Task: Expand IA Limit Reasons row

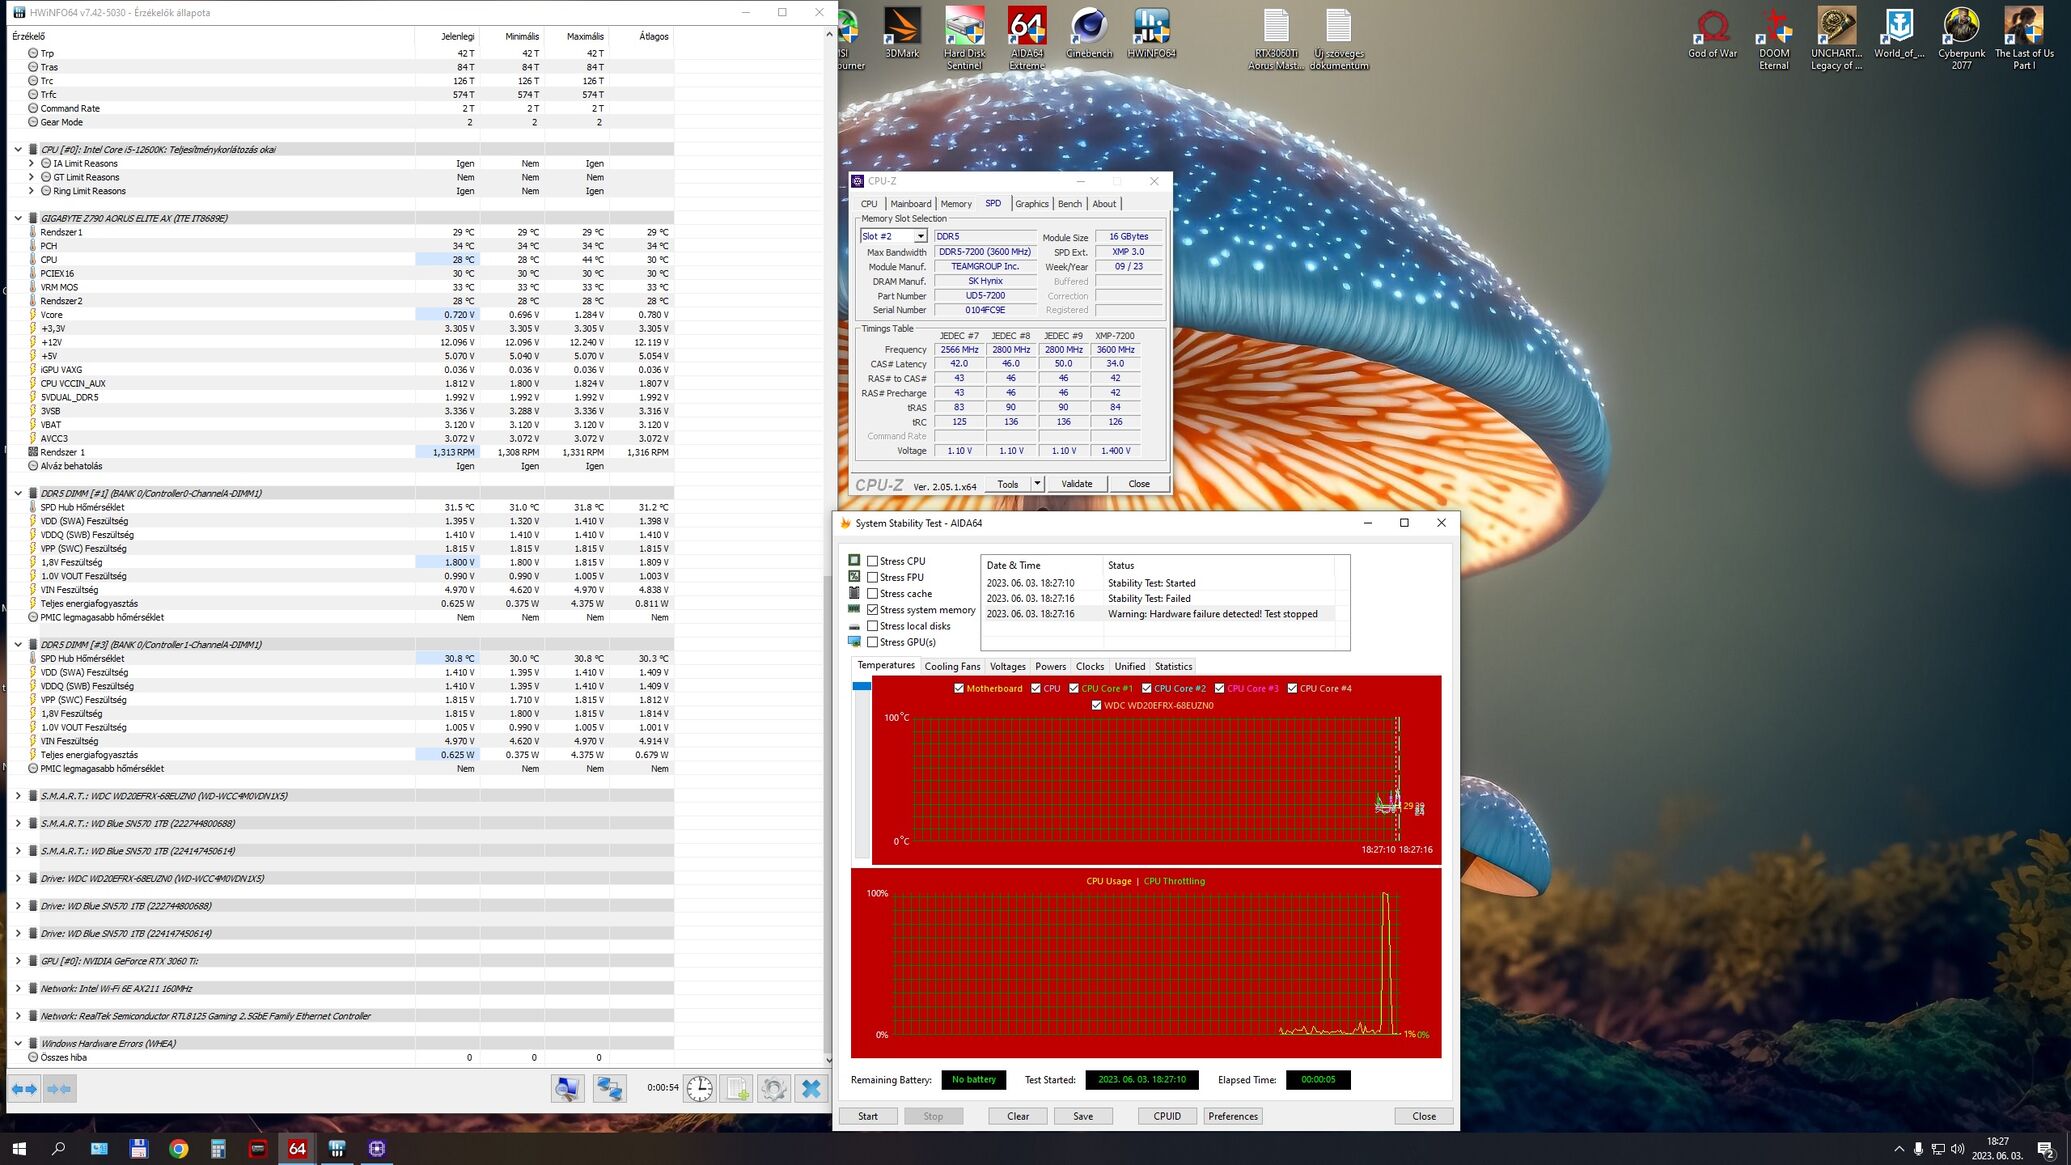Action: coord(31,163)
